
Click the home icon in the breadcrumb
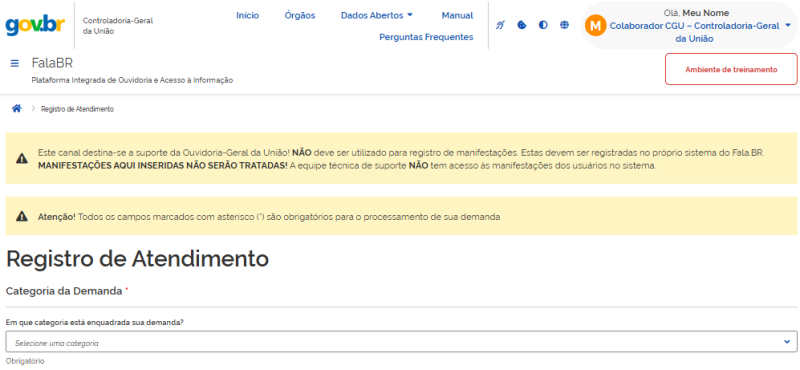tap(17, 109)
